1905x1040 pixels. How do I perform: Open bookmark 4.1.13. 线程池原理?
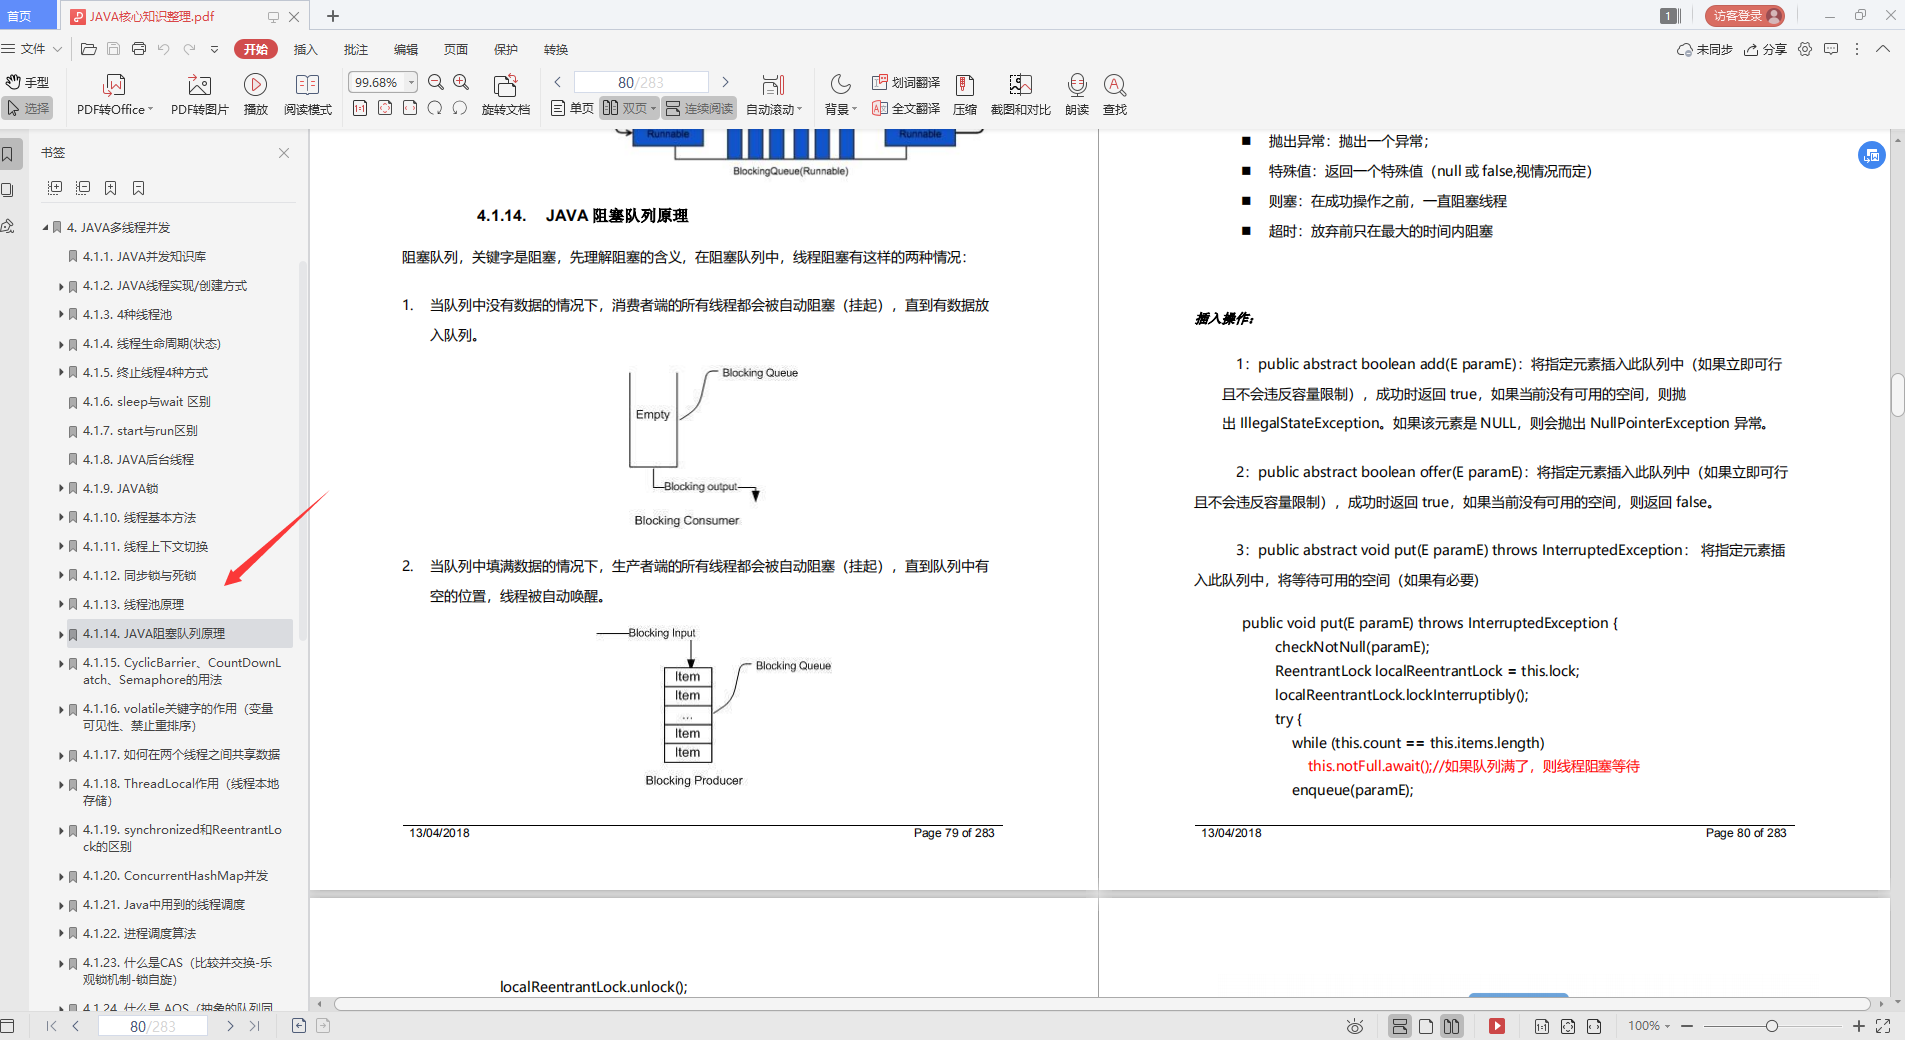pyautogui.click(x=133, y=605)
